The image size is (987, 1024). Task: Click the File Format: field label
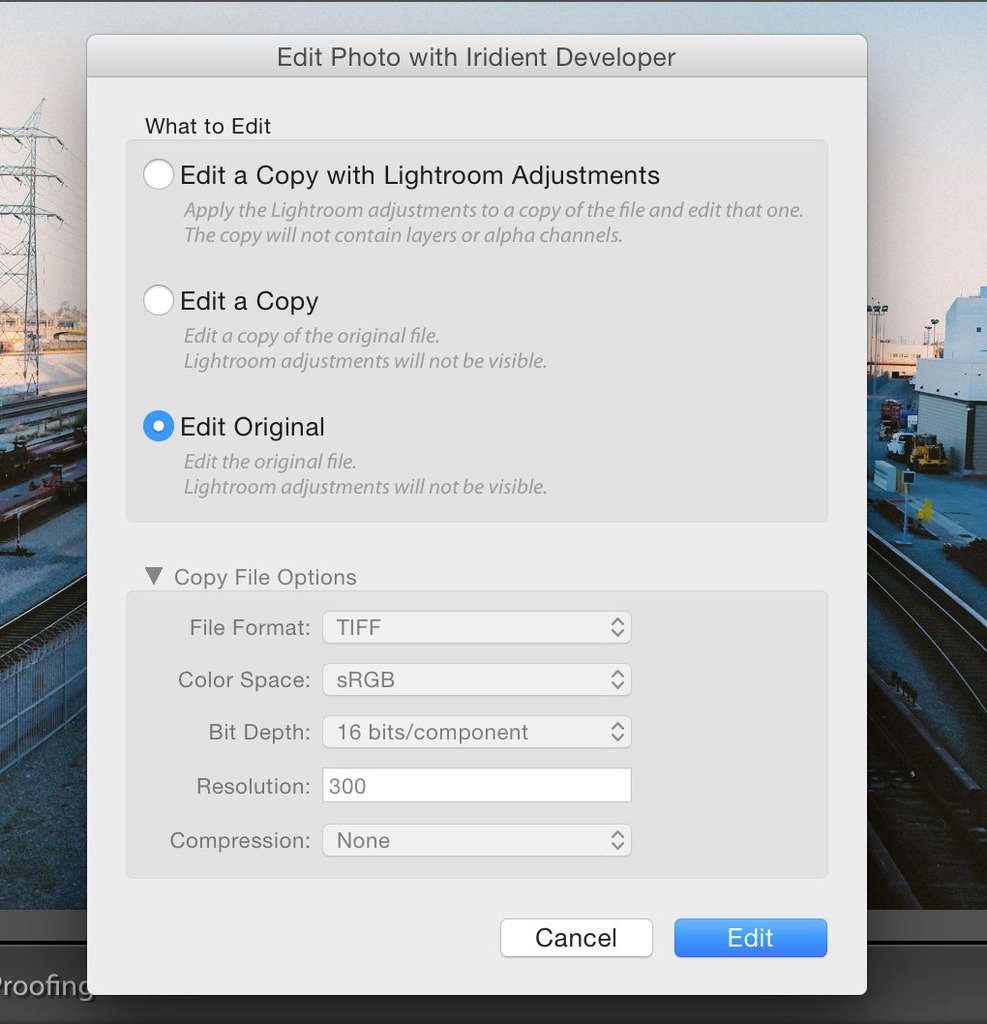(250, 628)
